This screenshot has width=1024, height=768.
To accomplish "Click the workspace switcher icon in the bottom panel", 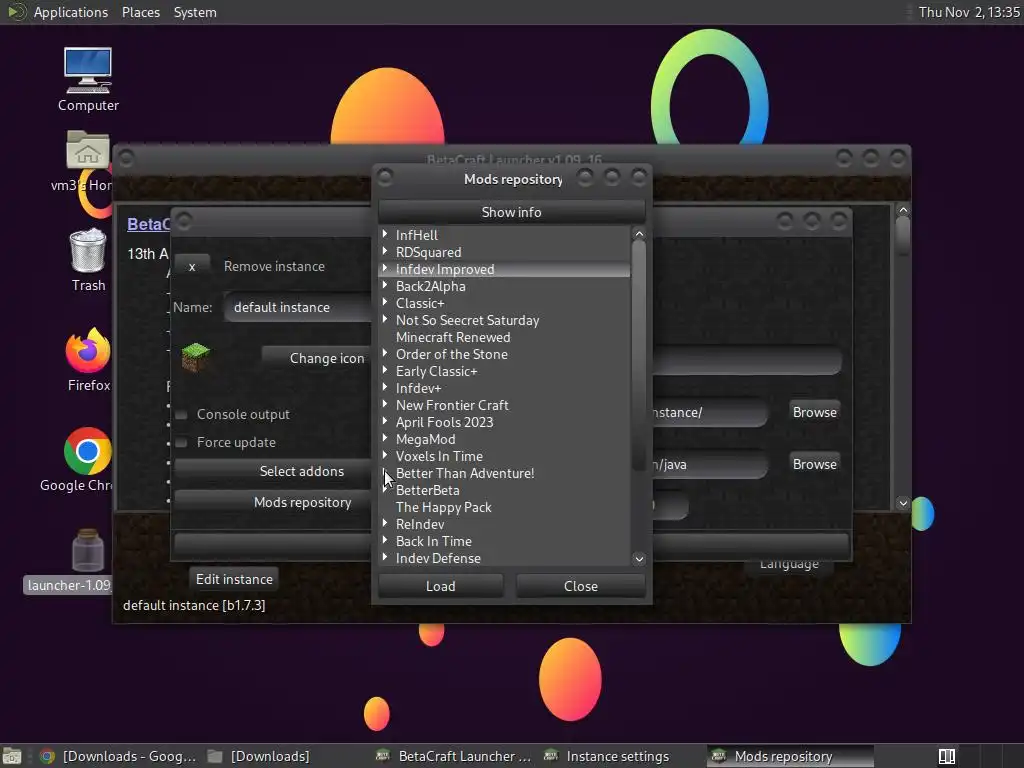I will 947,756.
